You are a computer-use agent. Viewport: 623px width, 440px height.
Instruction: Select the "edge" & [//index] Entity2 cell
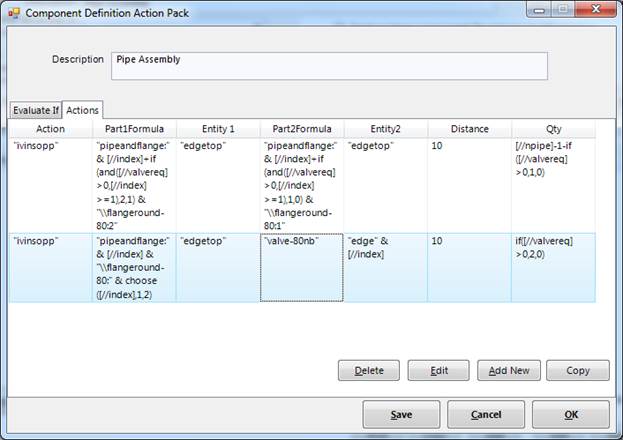(x=386, y=267)
